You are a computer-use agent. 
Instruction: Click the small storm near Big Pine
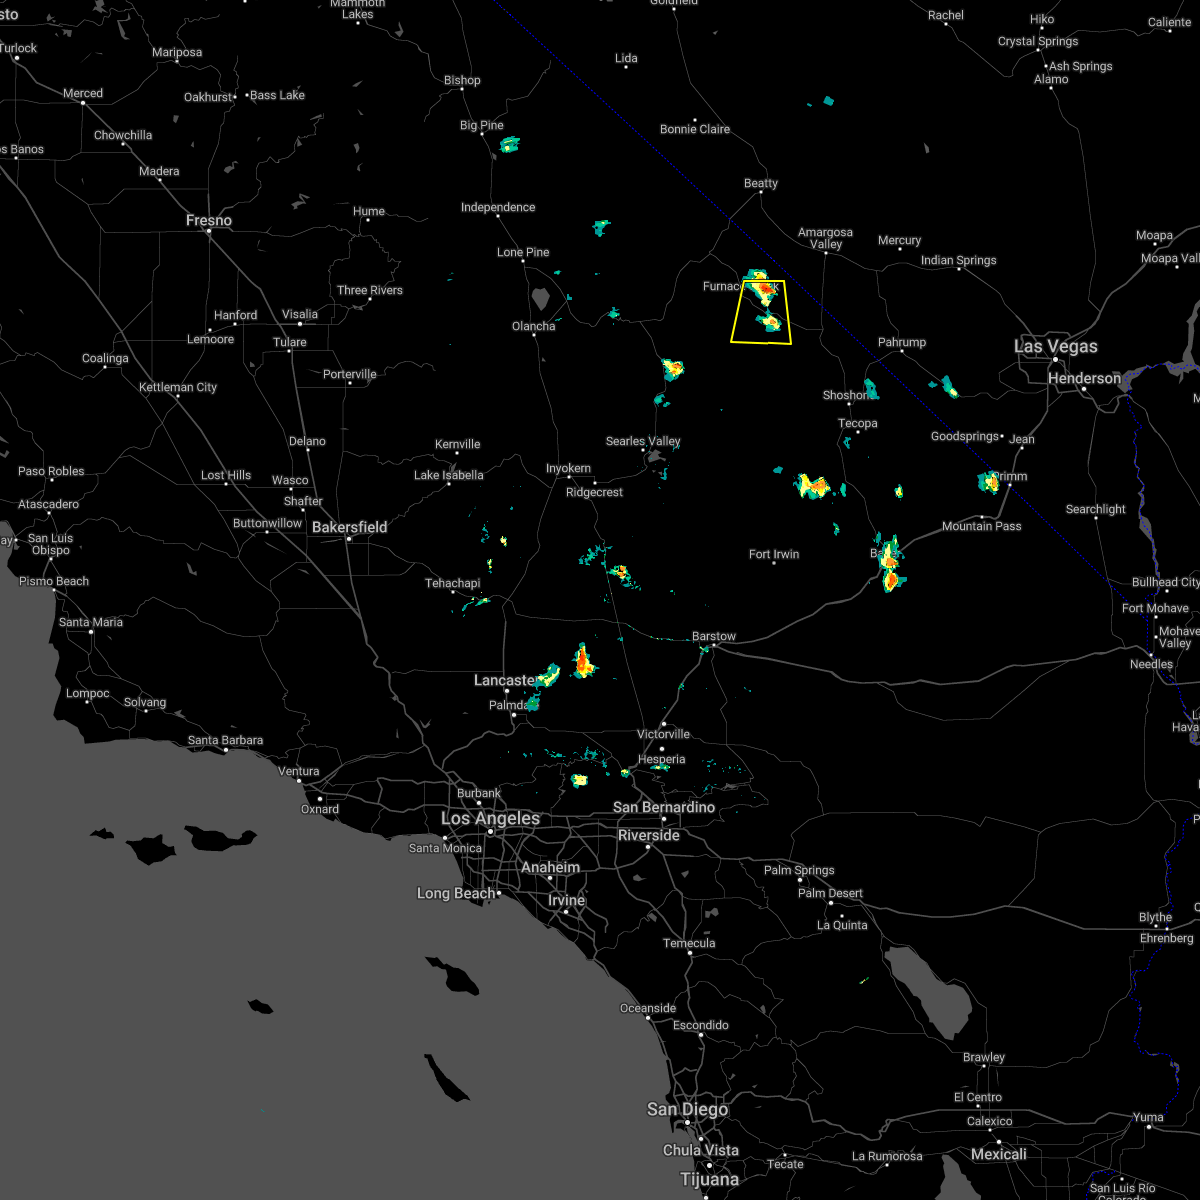(x=508, y=143)
